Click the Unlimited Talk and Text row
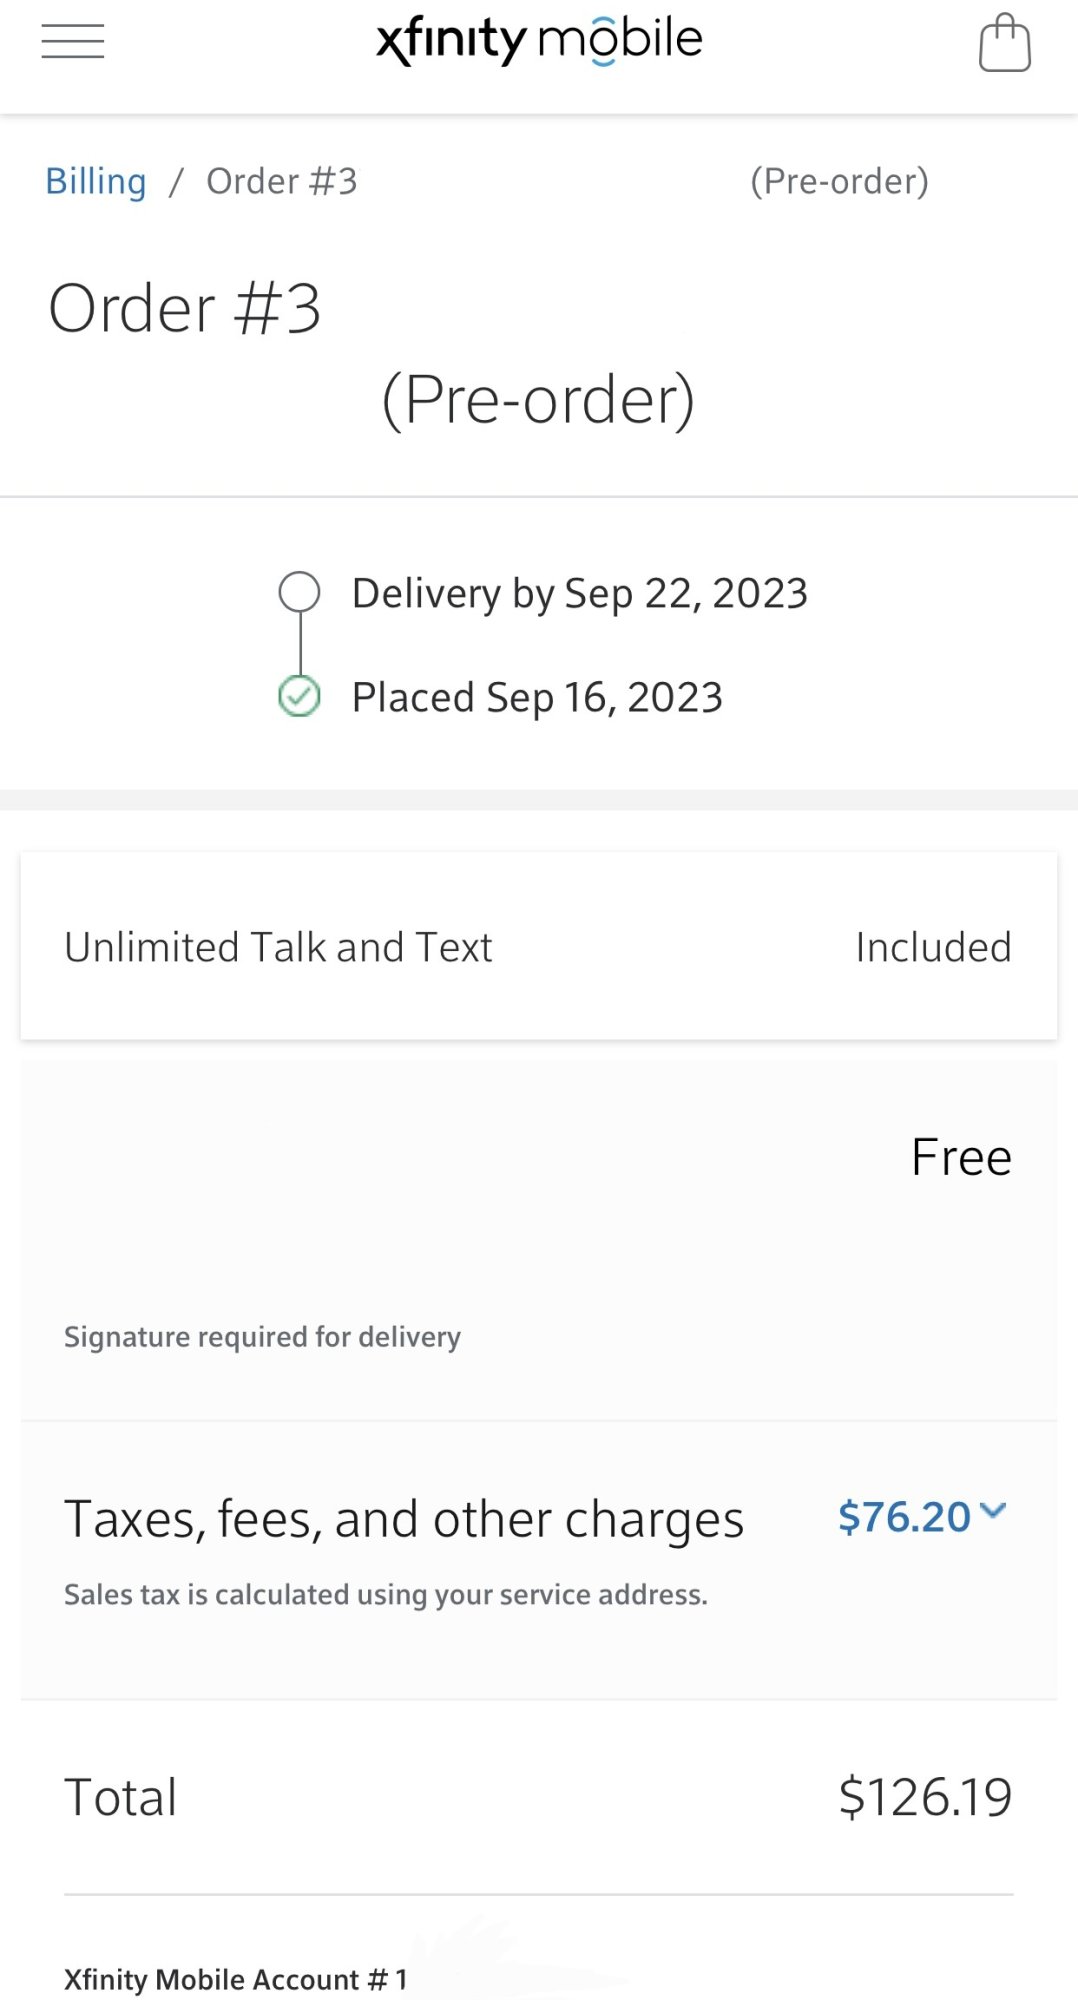The image size is (1078, 2000). click(278, 947)
